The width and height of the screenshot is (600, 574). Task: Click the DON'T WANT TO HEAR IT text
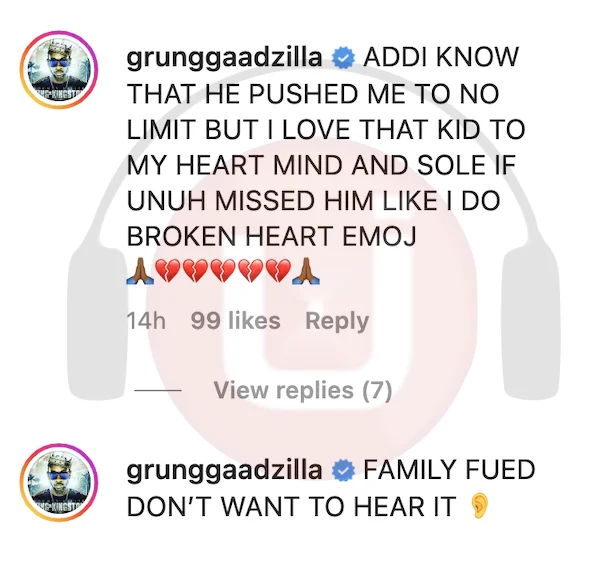coord(291,506)
